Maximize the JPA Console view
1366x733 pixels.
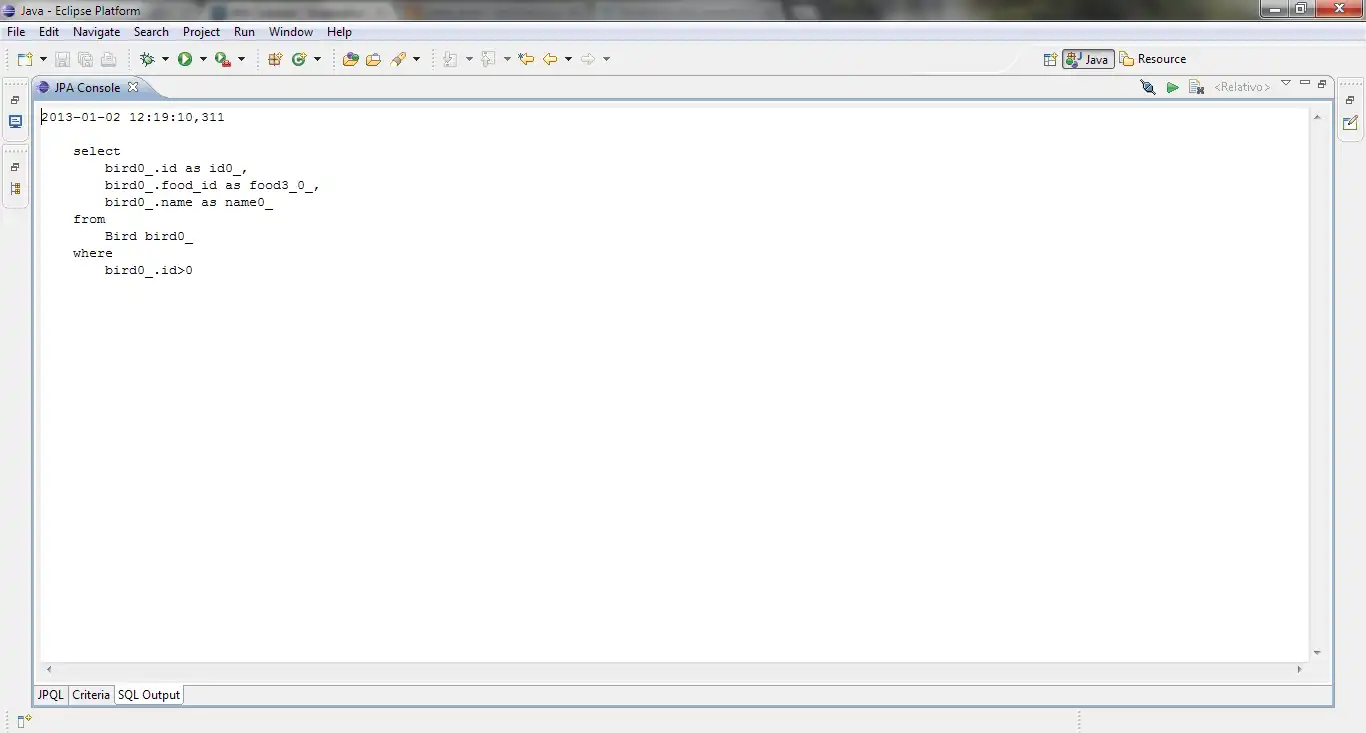(x=1322, y=84)
